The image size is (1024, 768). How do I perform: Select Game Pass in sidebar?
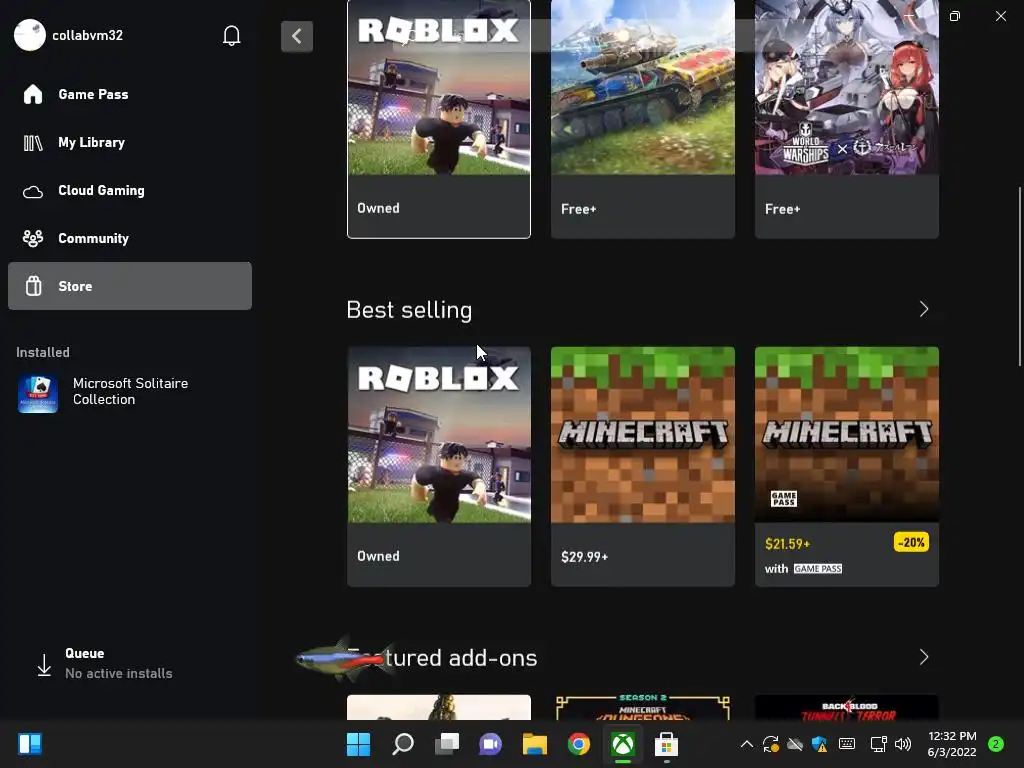pos(129,94)
